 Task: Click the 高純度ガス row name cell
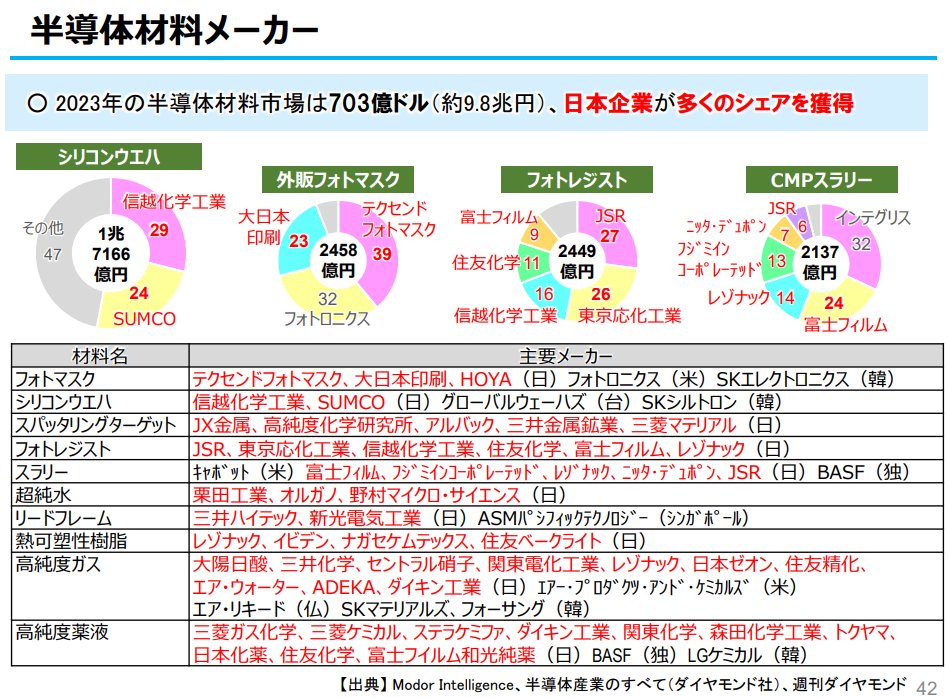pos(100,586)
